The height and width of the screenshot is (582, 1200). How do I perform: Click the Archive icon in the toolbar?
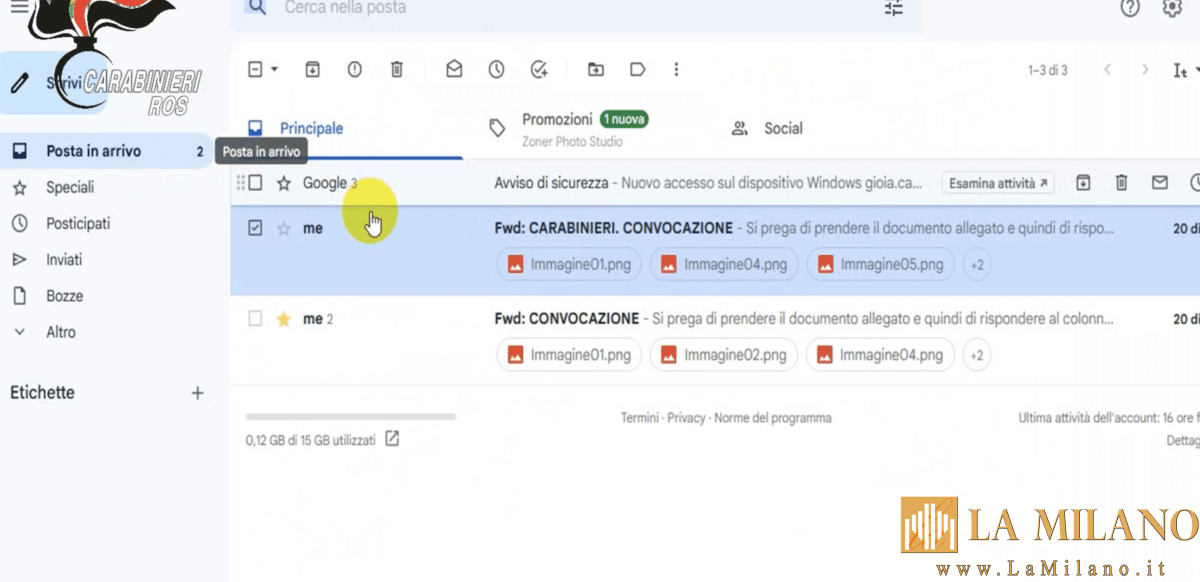(x=312, y=69)
